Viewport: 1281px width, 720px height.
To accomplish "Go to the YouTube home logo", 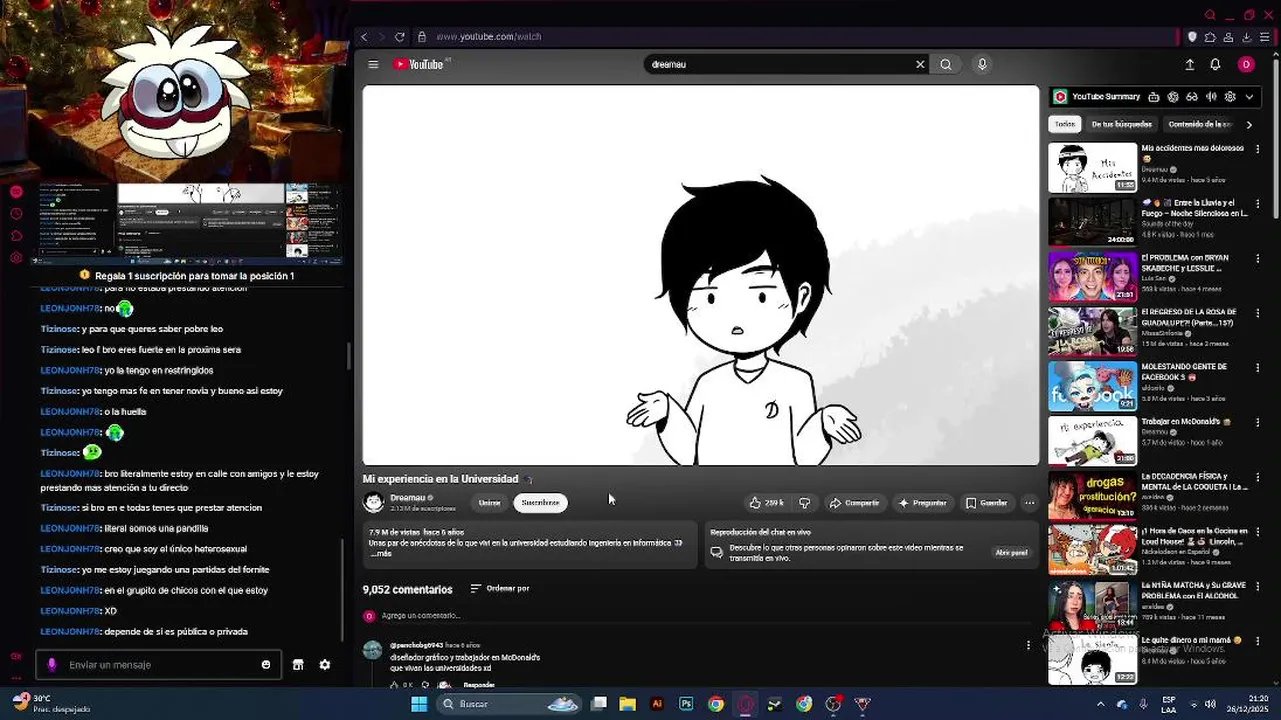I will 418,64.
